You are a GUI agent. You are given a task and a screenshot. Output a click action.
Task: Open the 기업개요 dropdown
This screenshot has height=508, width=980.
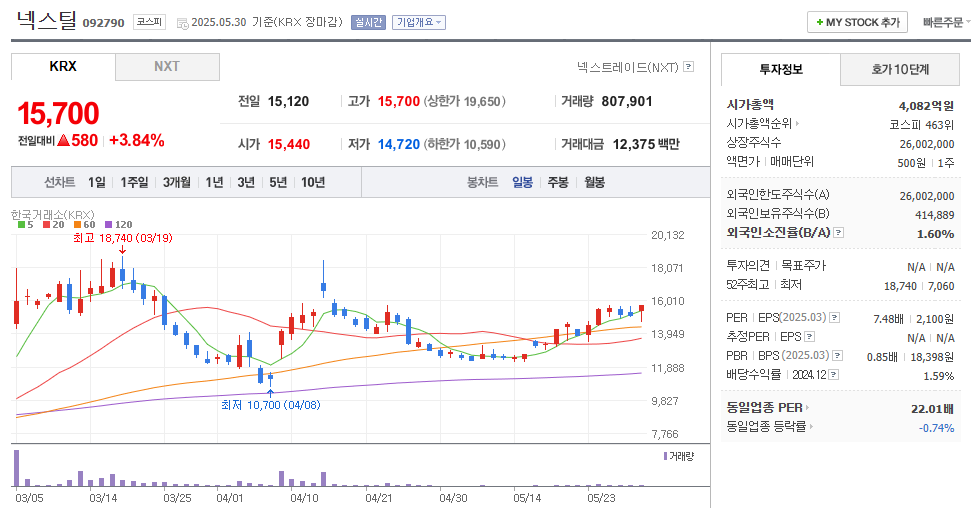click(419, 22)
